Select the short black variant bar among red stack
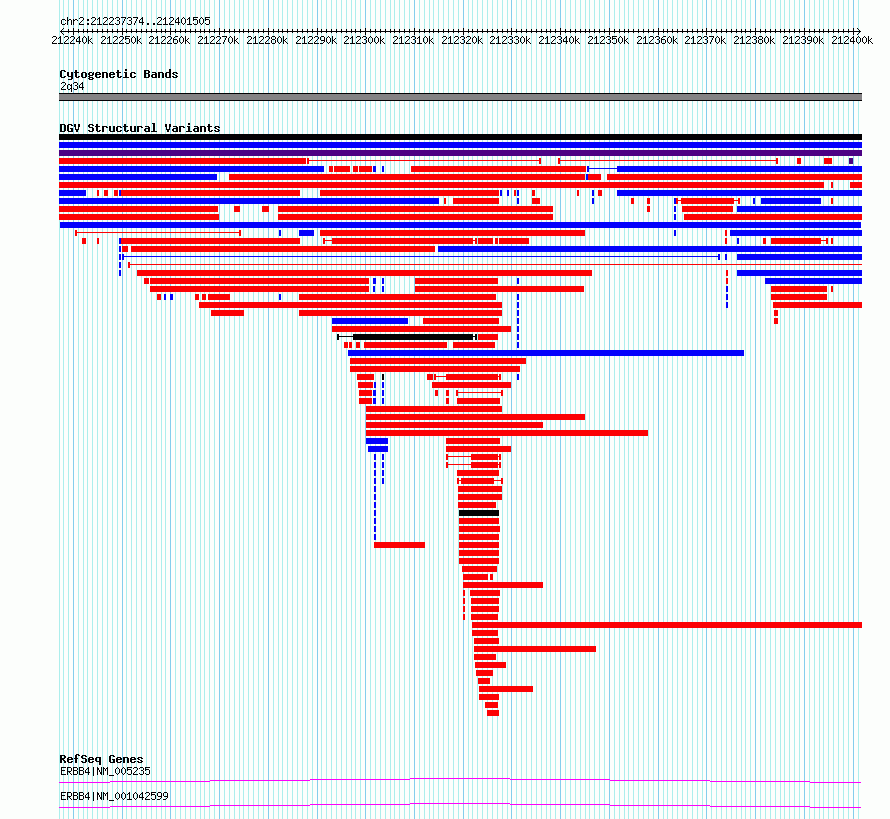 pyautogui.click(x=479, y=513)
